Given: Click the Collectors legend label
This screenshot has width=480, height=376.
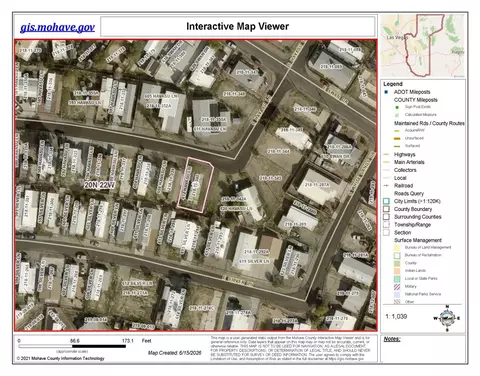Looking at the screenshot, I should (x=405, y=170).
